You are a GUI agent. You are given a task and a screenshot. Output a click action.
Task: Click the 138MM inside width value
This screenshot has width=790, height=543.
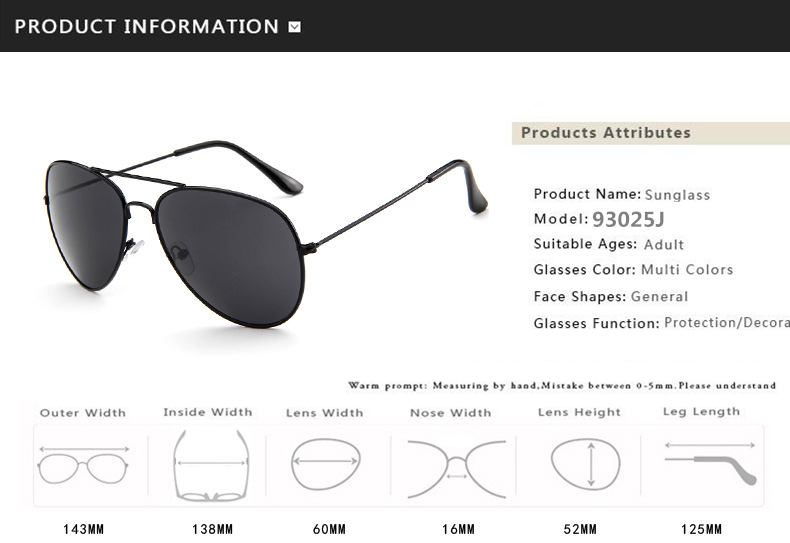(213, 529)
